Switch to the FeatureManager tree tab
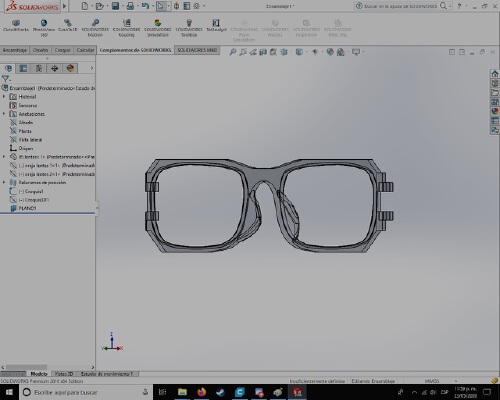This screenshot has width=500, height=400. [8, 68]
